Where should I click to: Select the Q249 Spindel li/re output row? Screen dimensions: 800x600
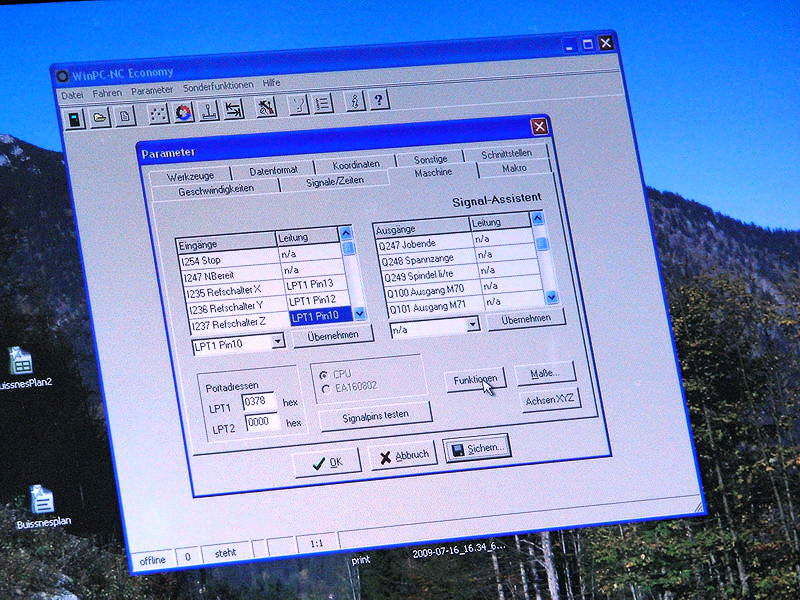pos(459,272)
